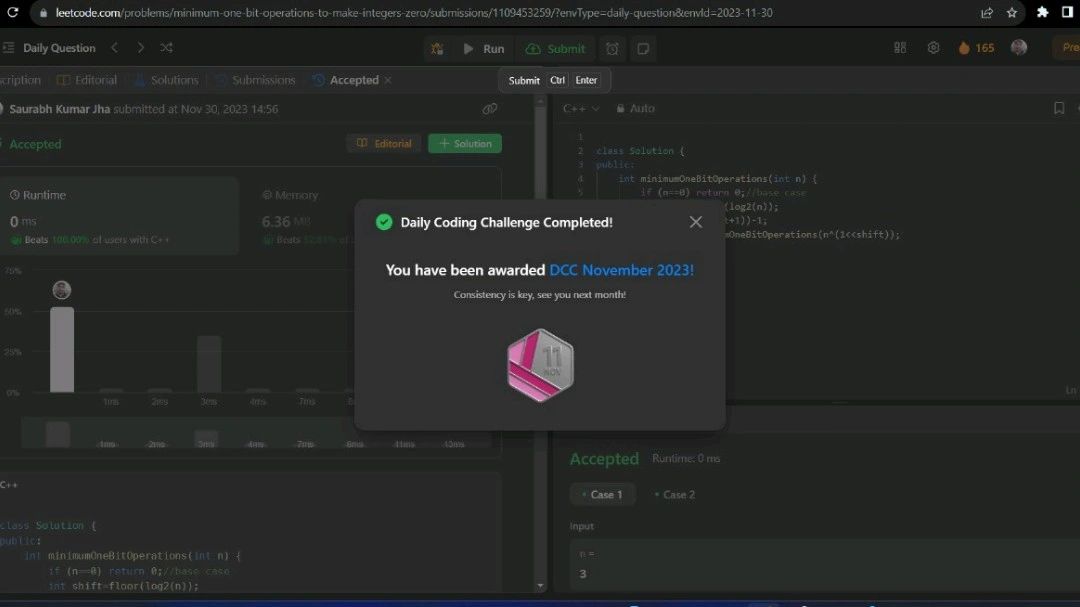Click the 165 streak fire counter
The width and height of the screenshot is (1080, 607).
(x=976, y=48)
